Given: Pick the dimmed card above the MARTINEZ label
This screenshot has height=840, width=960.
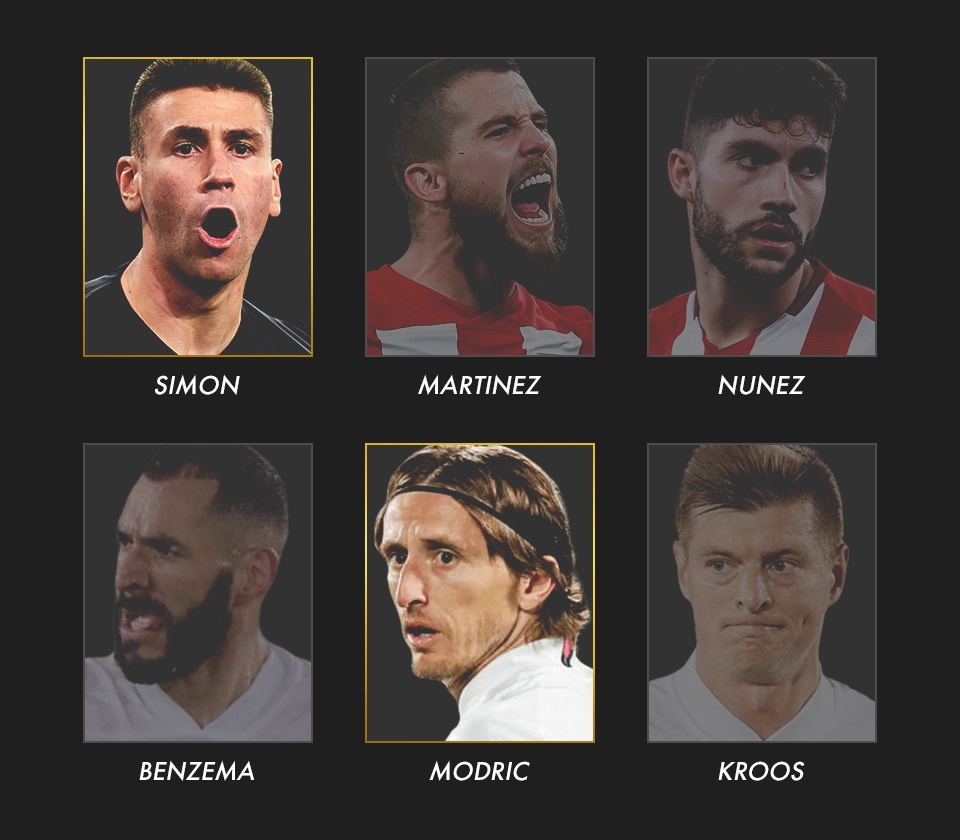Looking at the screenshot, I should click(x=479, y=207).
